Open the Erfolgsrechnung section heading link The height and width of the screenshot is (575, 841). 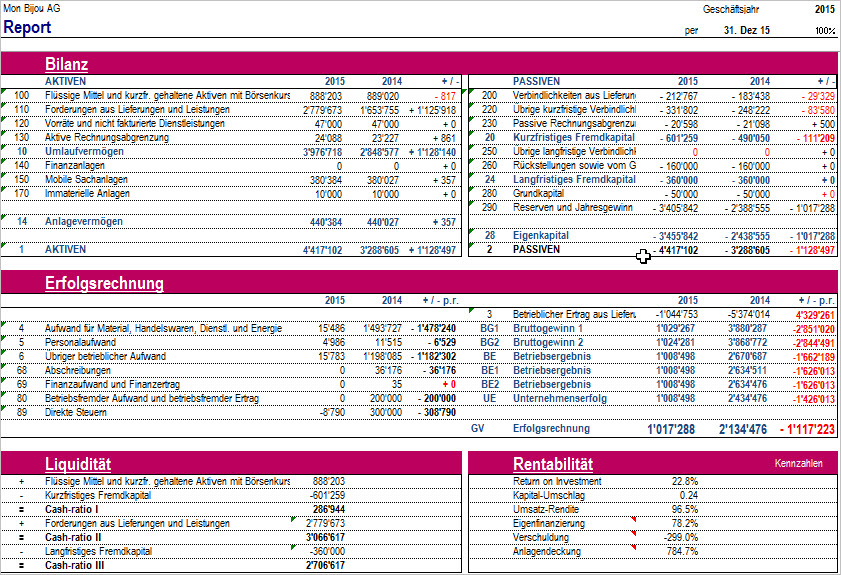tap(104, 284)
